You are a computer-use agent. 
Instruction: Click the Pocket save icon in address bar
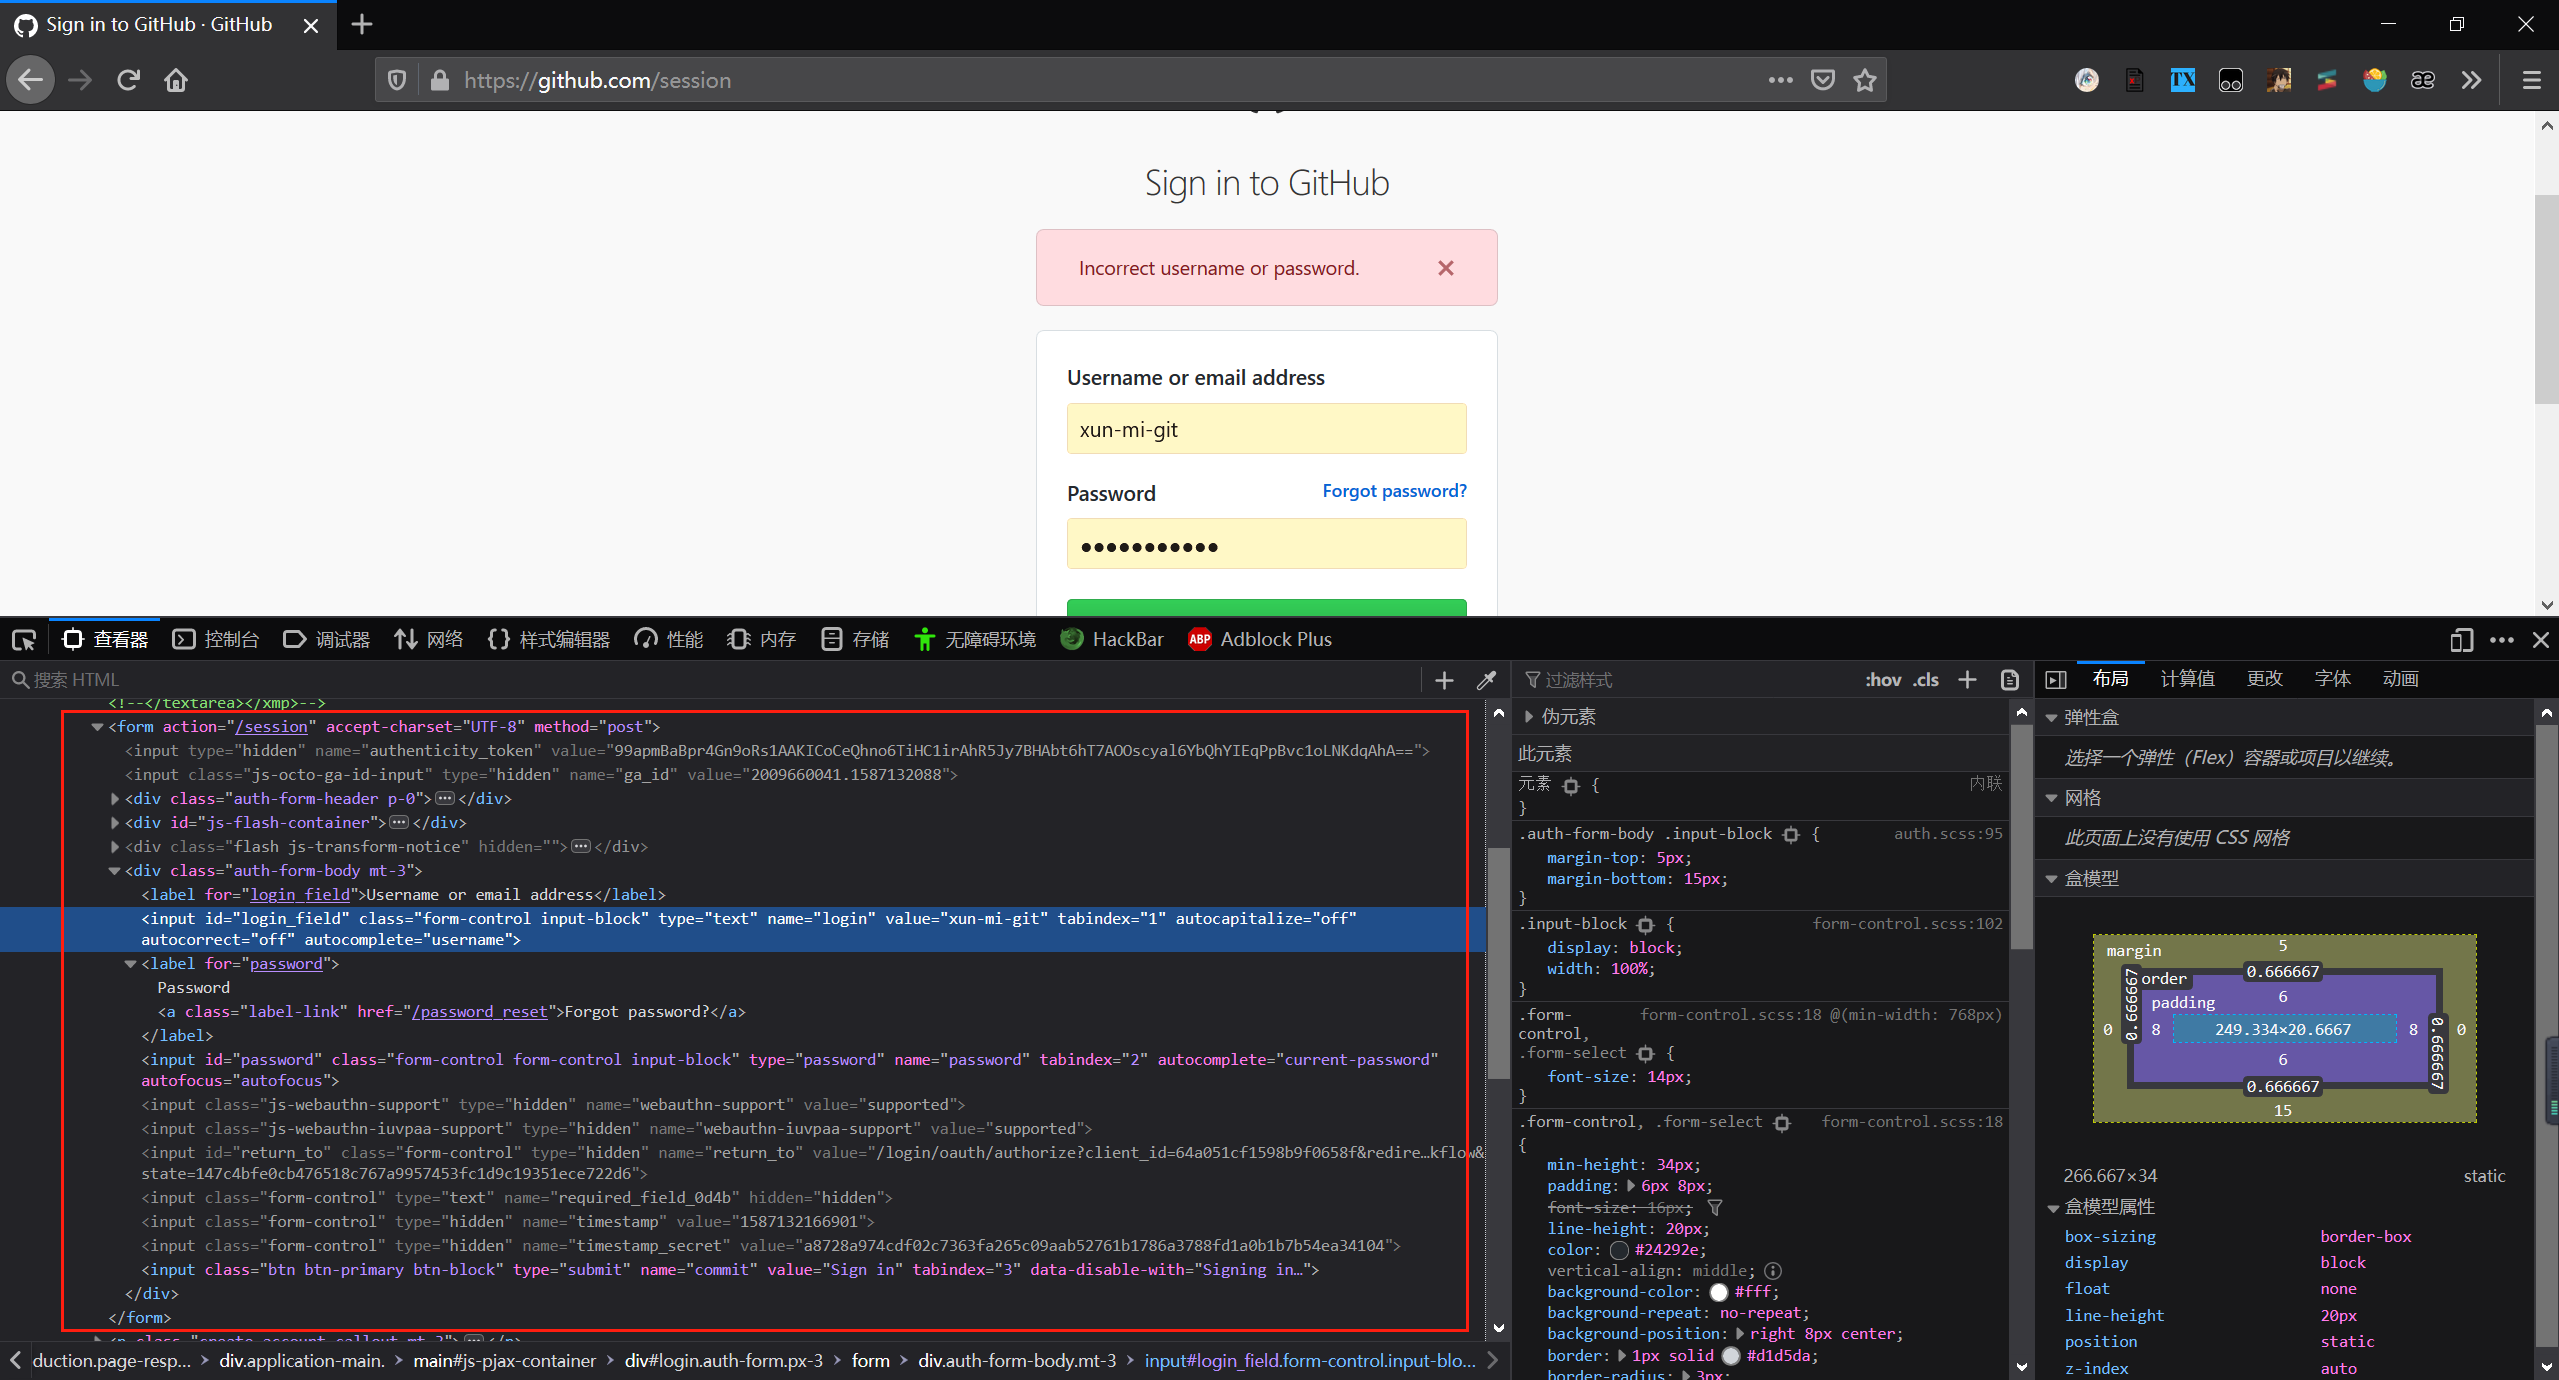[x=1823, y=80]
